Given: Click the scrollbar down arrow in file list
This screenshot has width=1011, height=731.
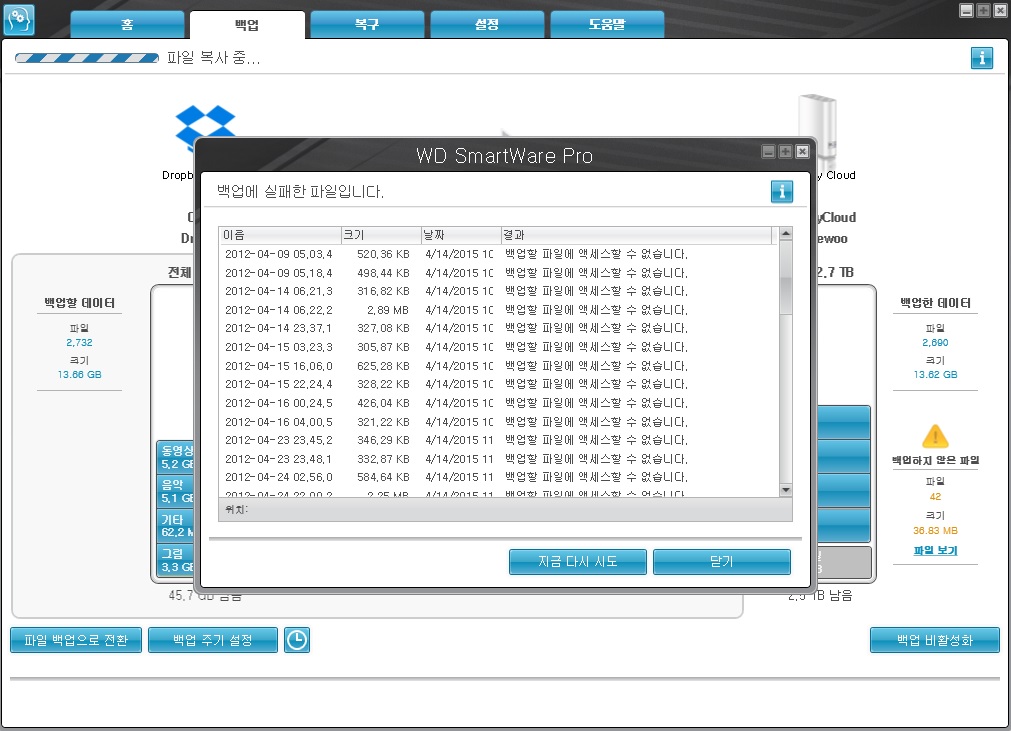Looking at the screenshot, I should pos(785,489).
